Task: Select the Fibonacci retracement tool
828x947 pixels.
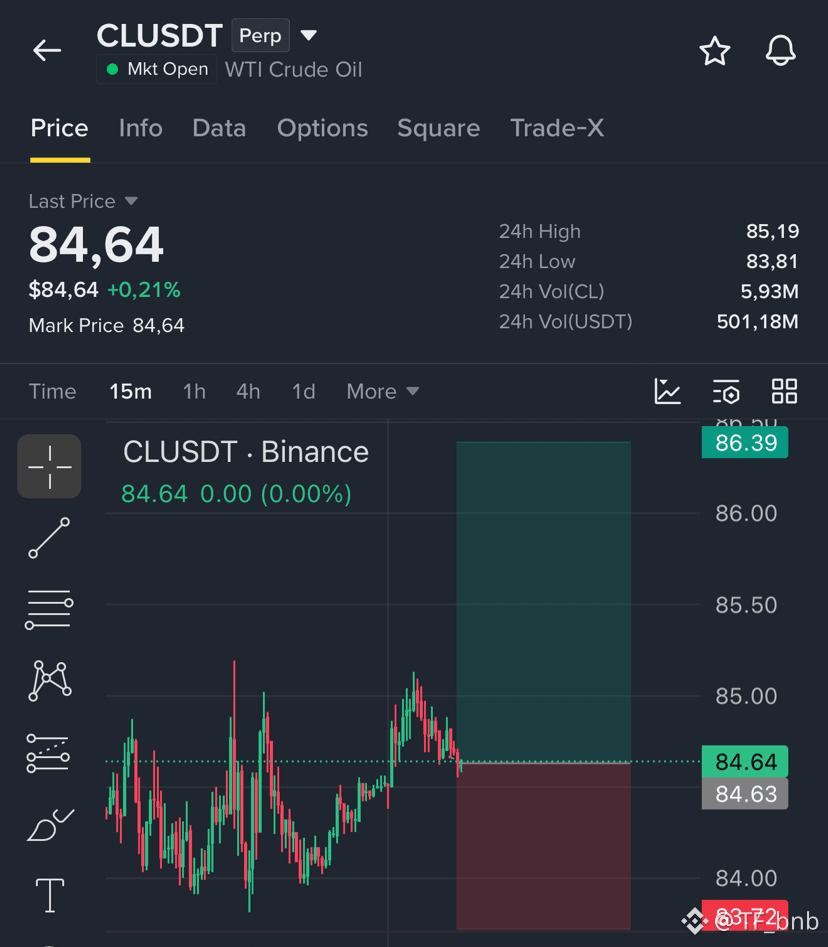Action: click(x=48, y=753)
